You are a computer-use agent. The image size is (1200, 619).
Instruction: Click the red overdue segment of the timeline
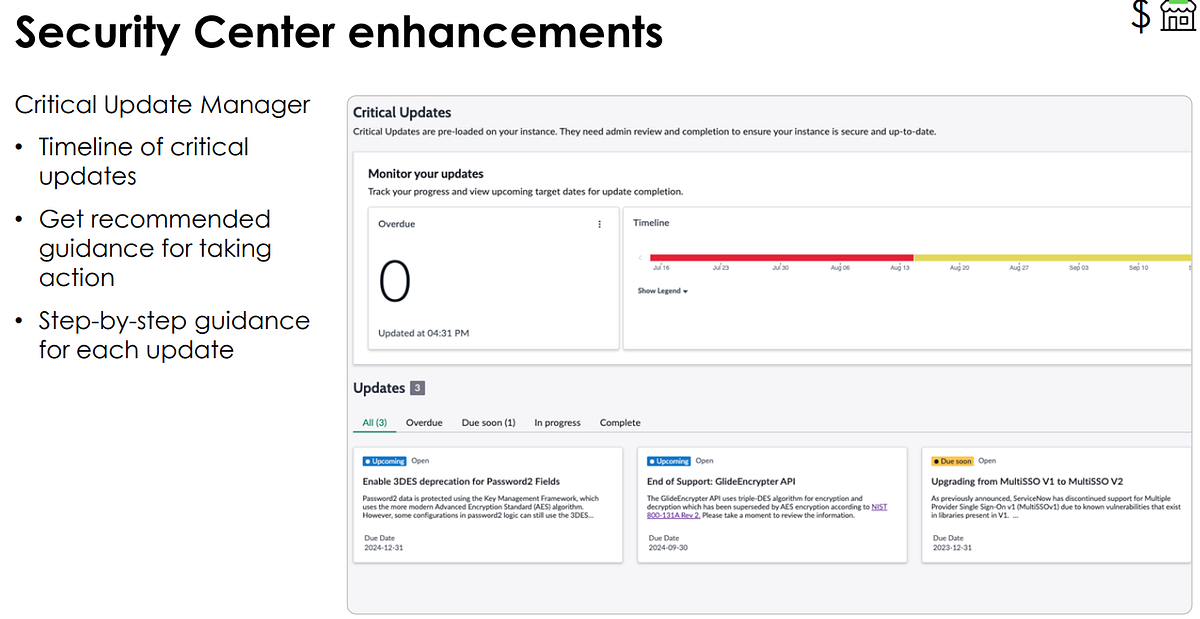coord(780,256)
